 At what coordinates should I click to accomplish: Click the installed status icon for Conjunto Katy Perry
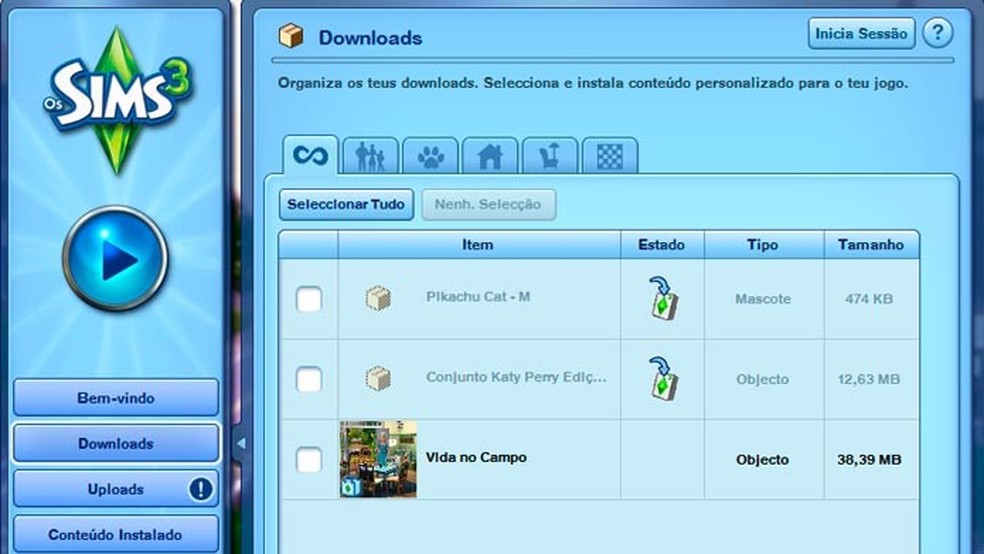[663, 379]
